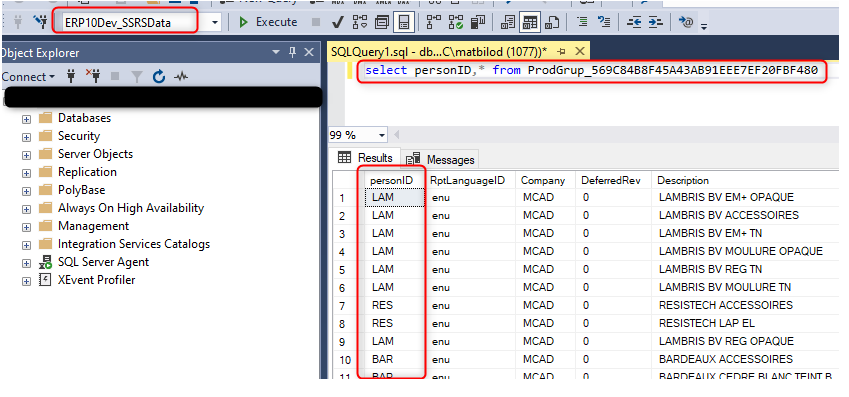Image resolution: width=849 pixels, height=397 pixels.
Task: Select Results to Grid output mode
Action: click(530, 22)
